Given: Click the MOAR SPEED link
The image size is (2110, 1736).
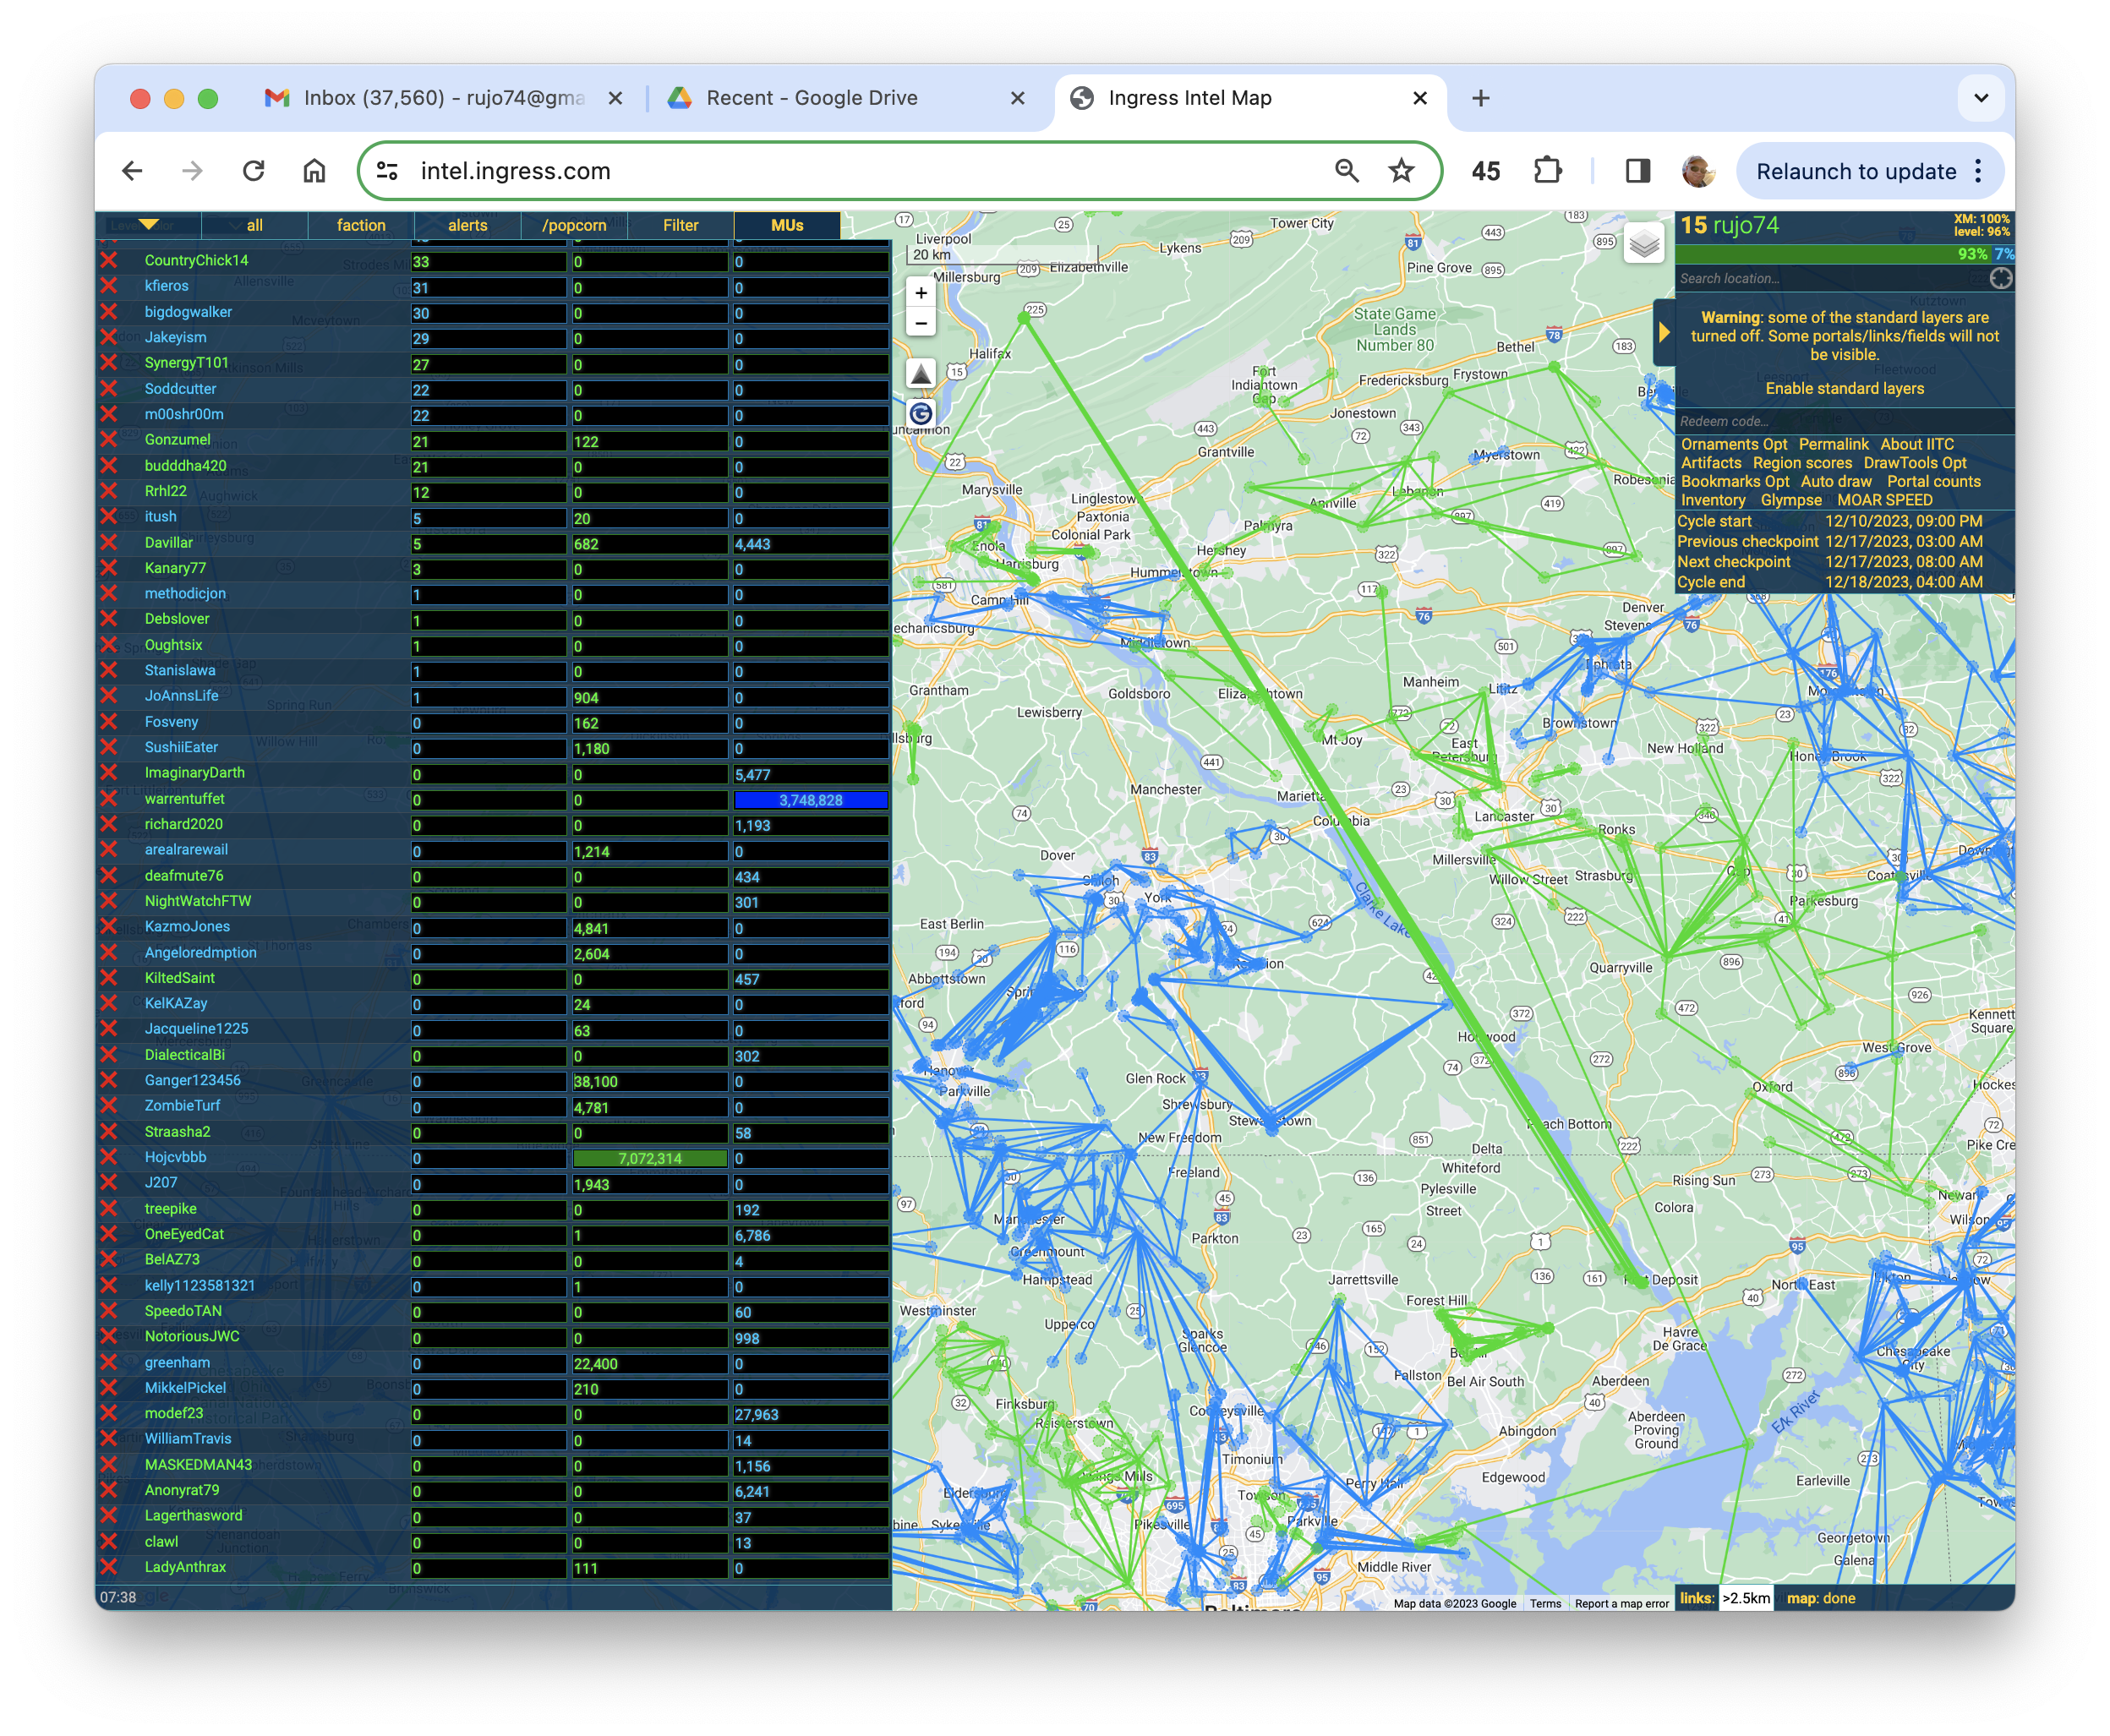Looking at the screenshot, I should point(1884,500).
